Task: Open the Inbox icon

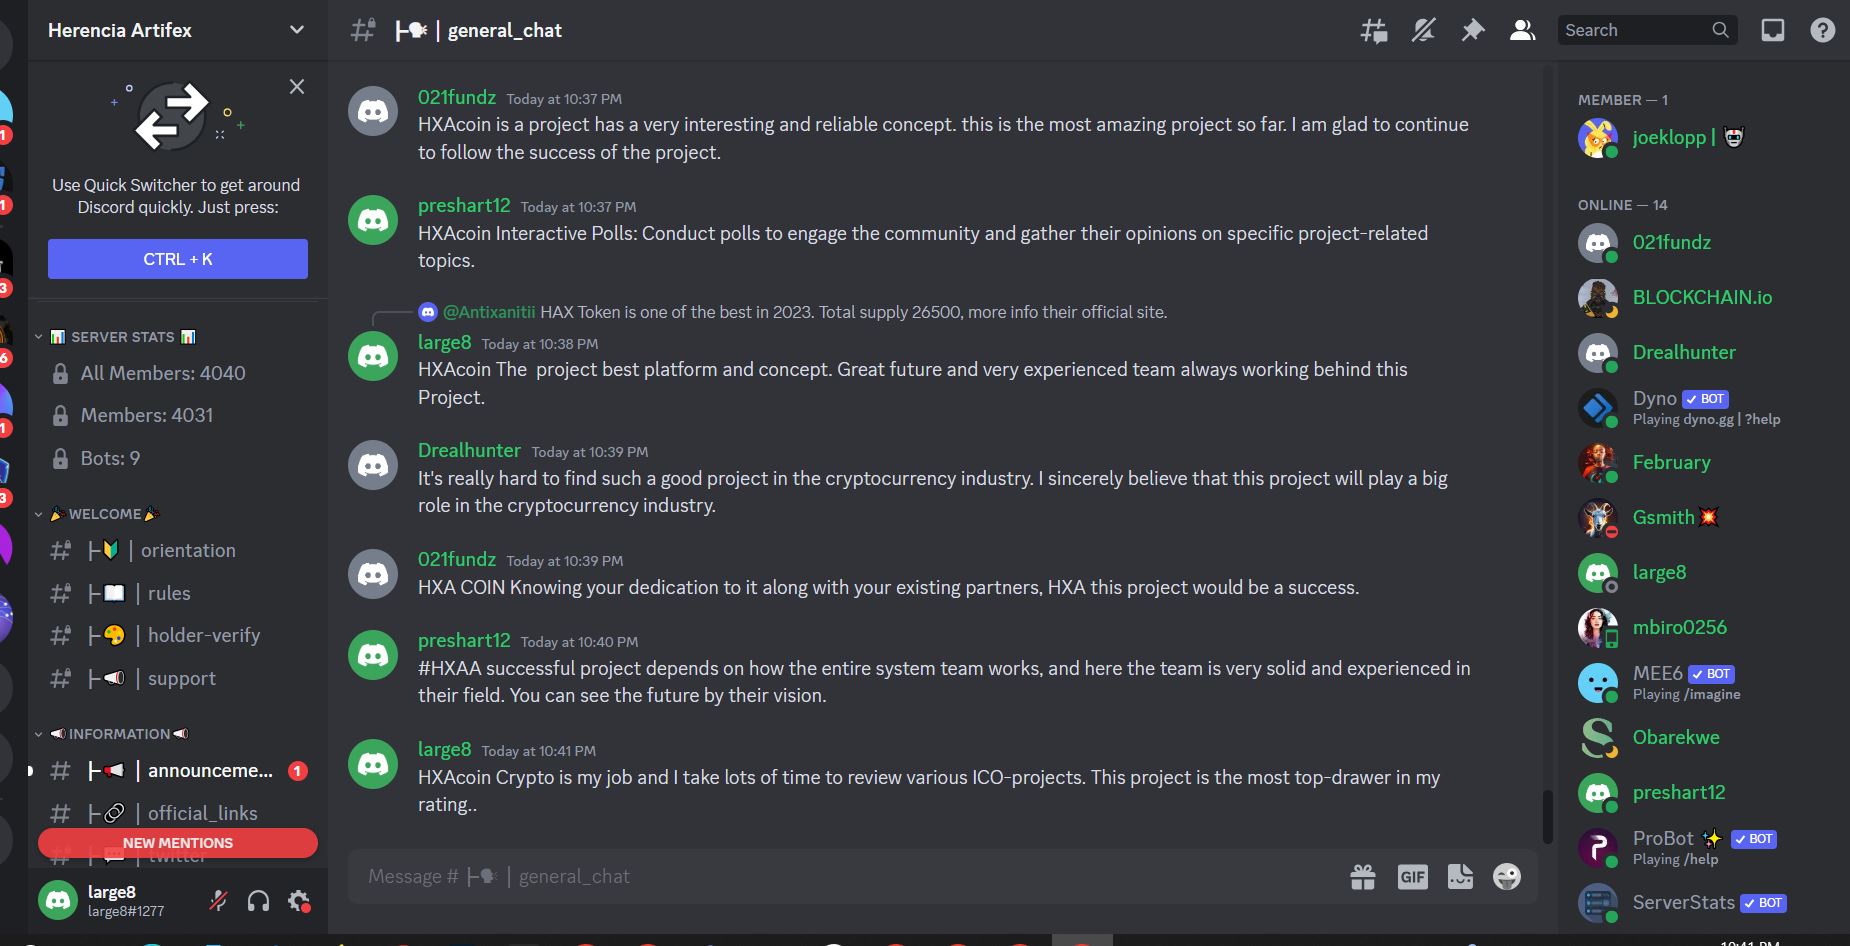Action: [1773, 31]
